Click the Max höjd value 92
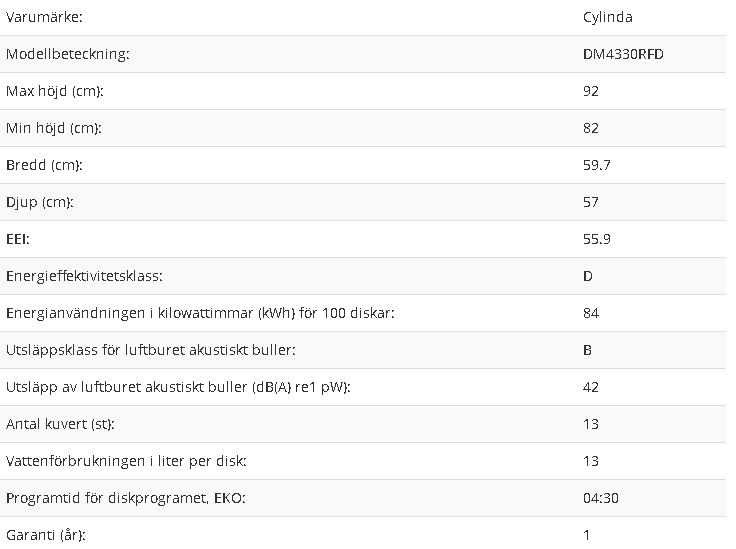Screen dimensions: 736x549 590,91
